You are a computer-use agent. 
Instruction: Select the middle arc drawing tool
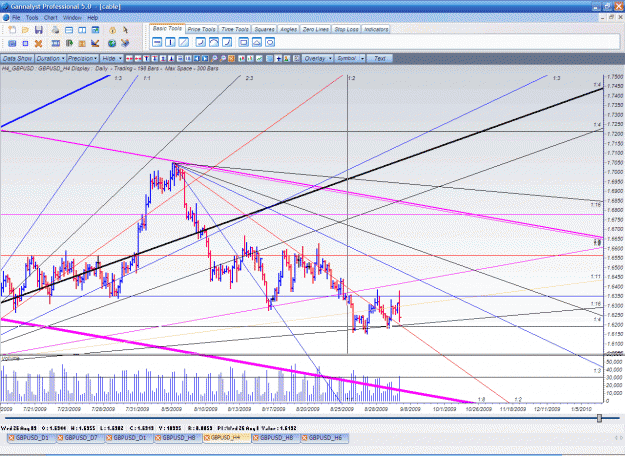[214, 42]
